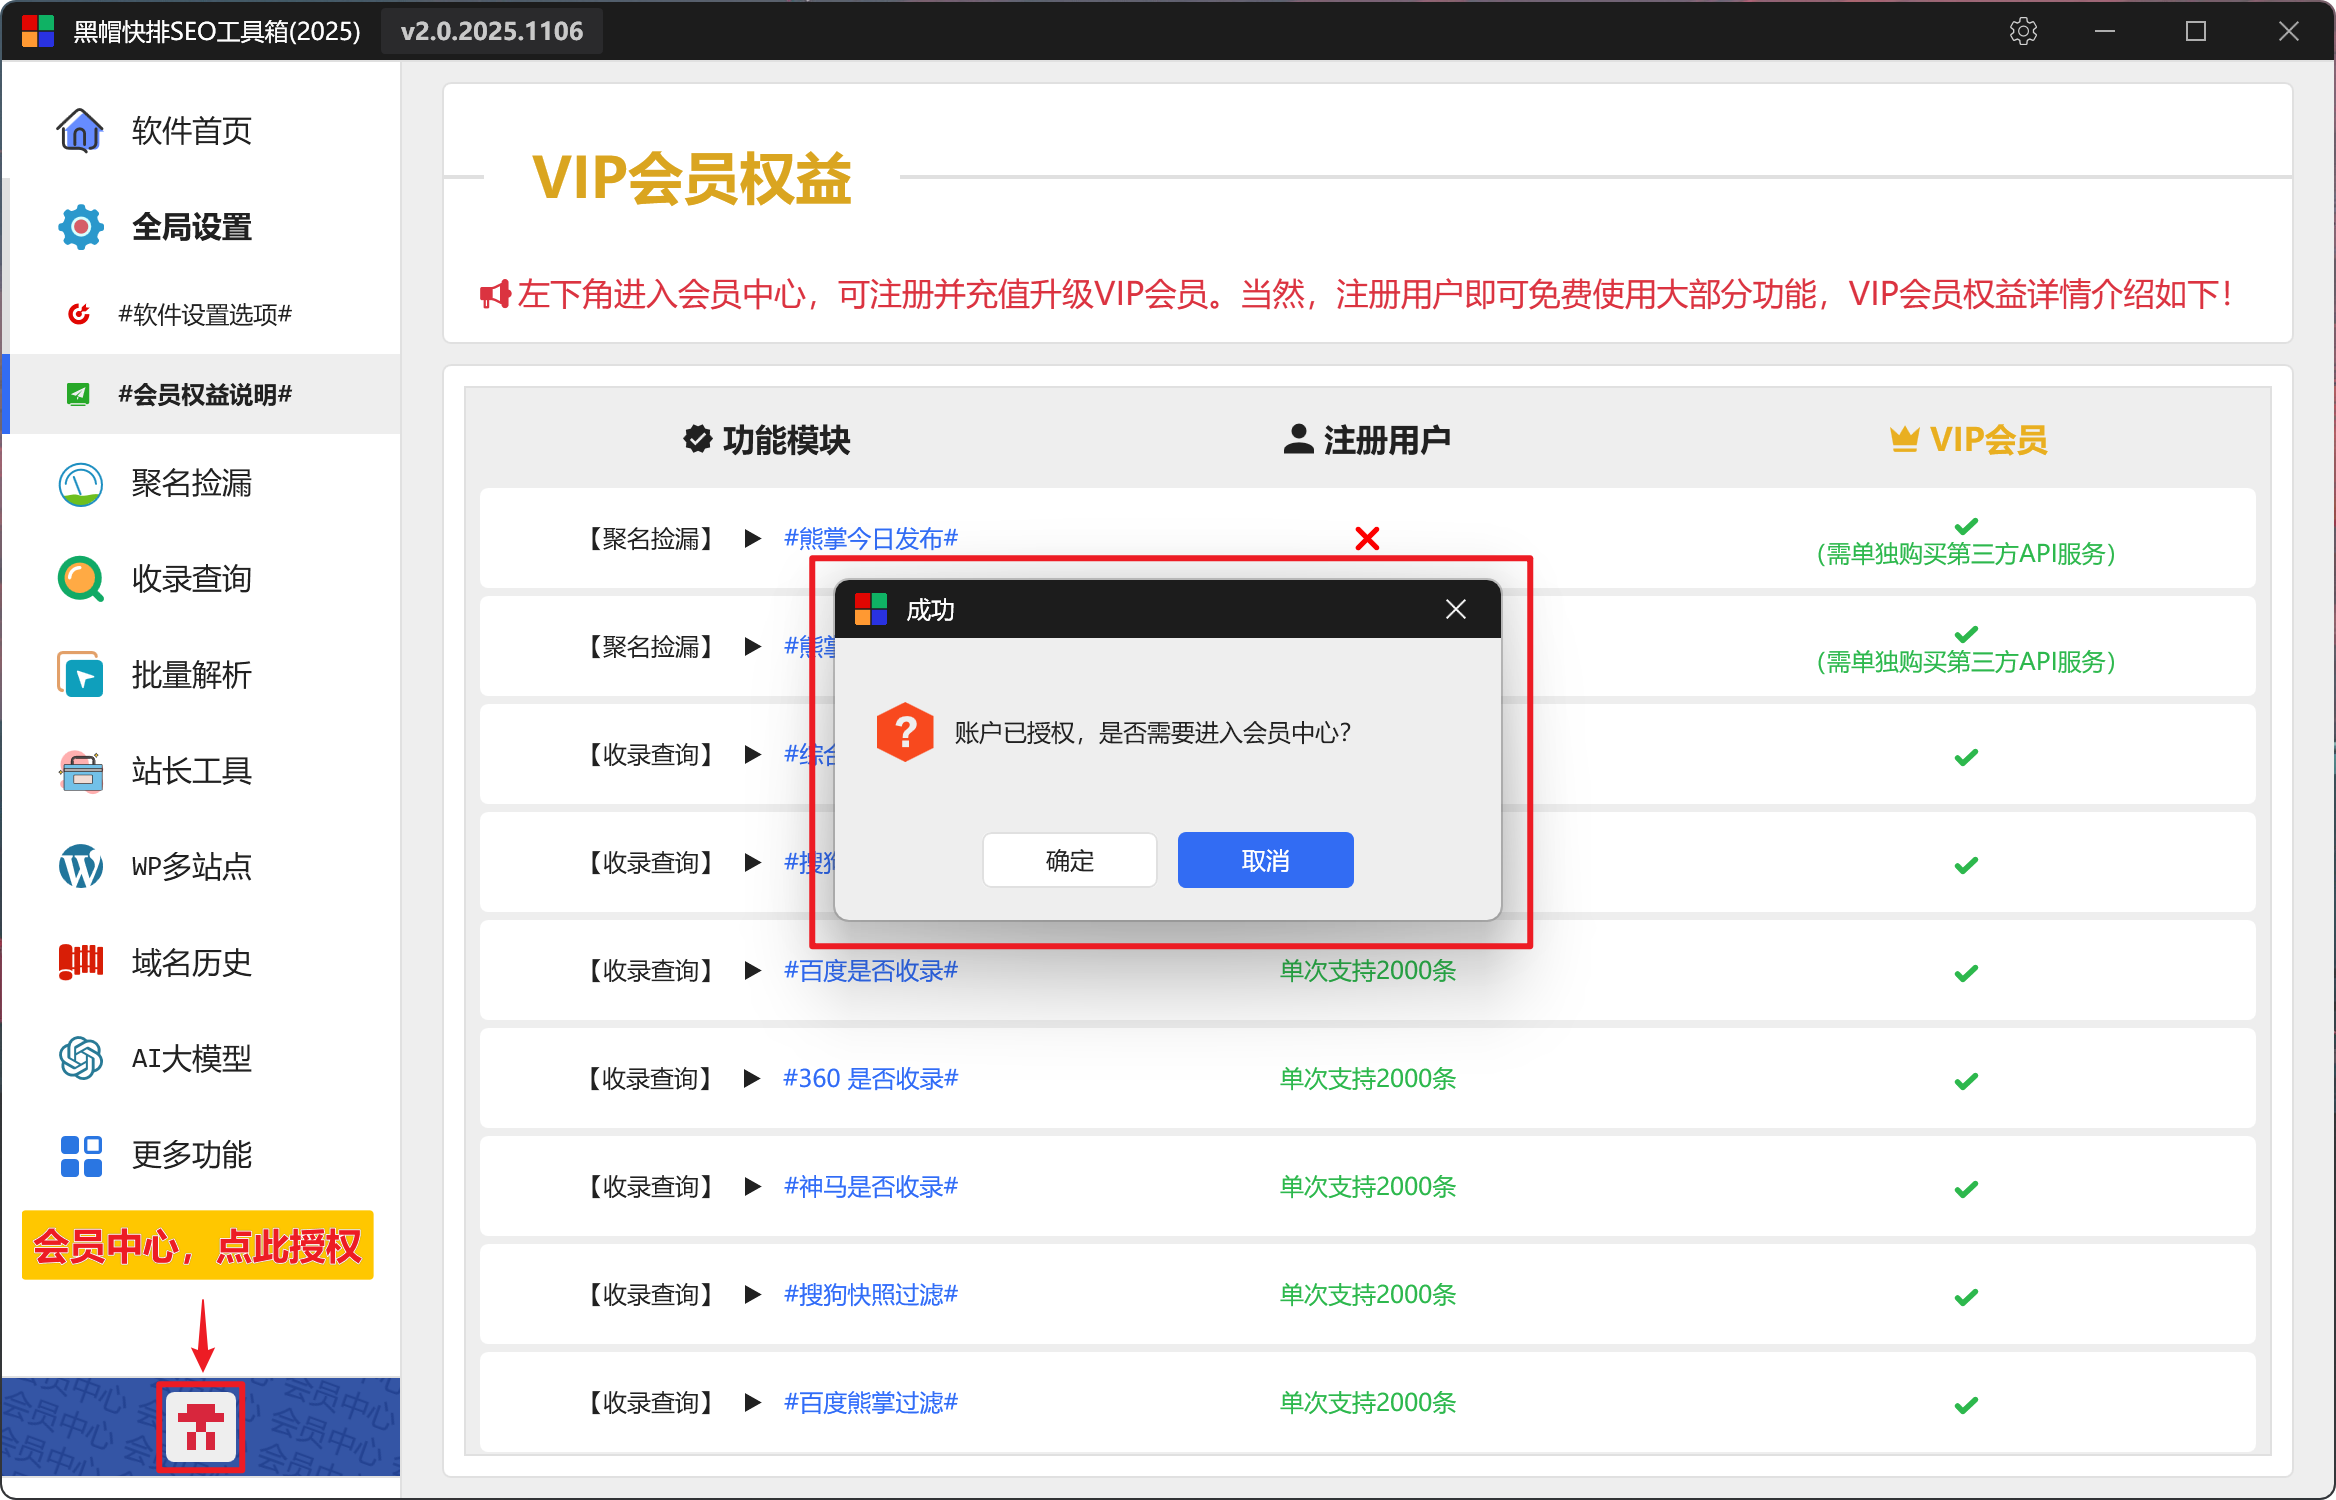This screenshot has width=2336, height=1500.
Task: Select #会员权益说明# submenu item
Action: coord(204,394)
